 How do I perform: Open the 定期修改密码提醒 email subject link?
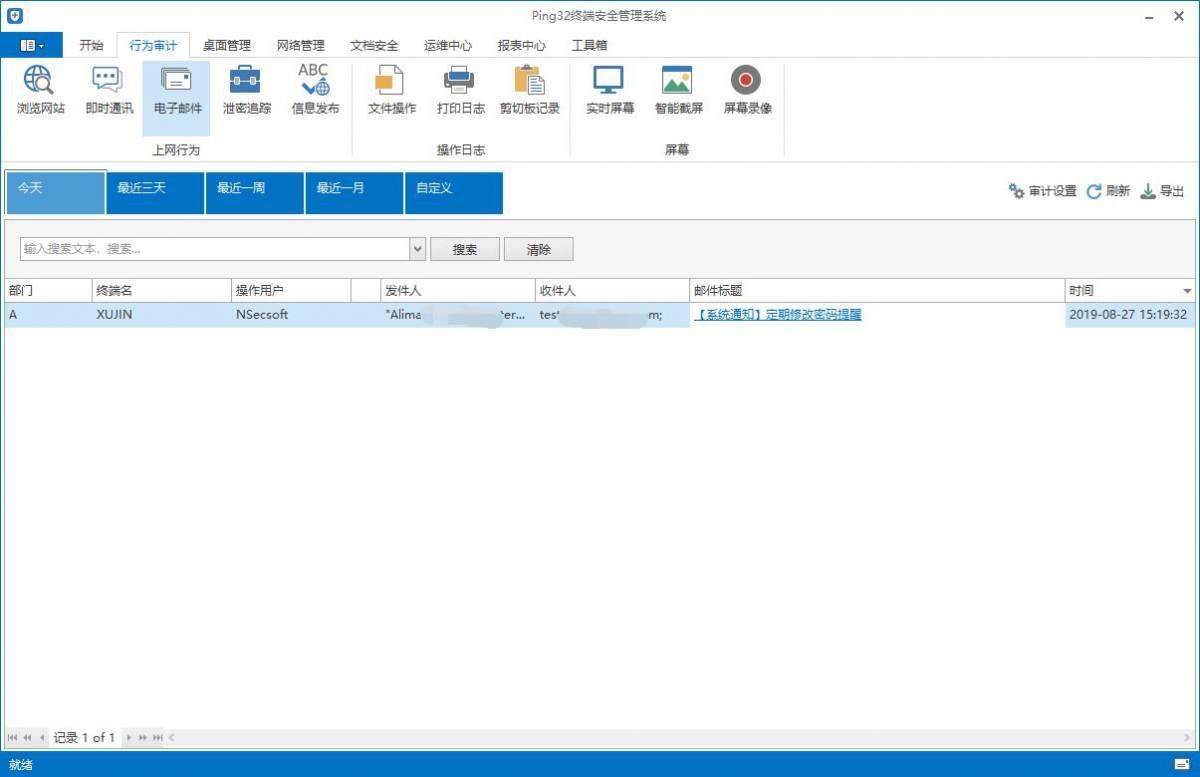(778, 314)
